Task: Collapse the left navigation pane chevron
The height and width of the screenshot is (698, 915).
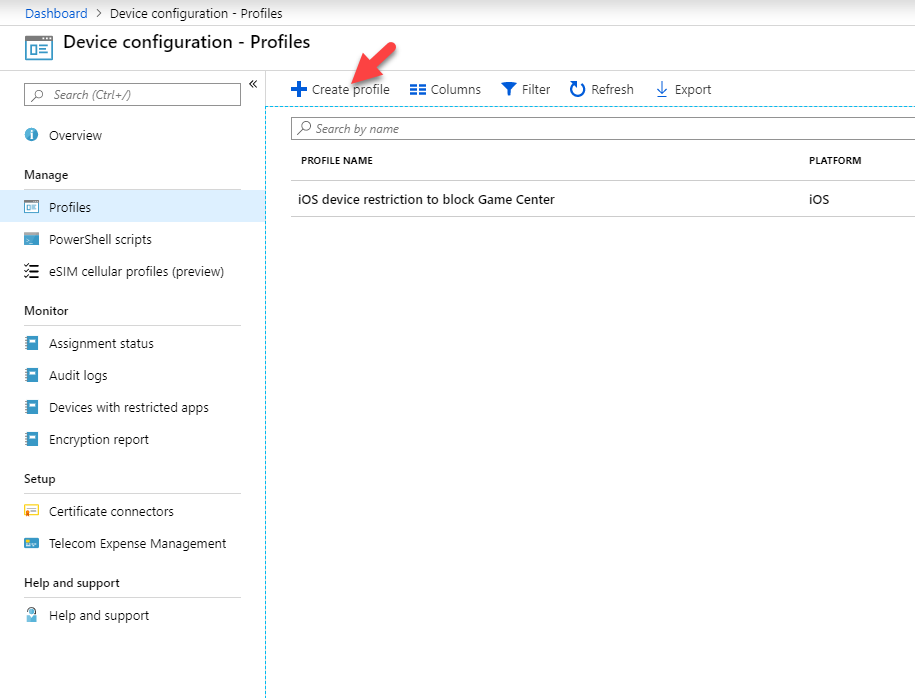Action: pyautogui.click(x=253, y=84)
